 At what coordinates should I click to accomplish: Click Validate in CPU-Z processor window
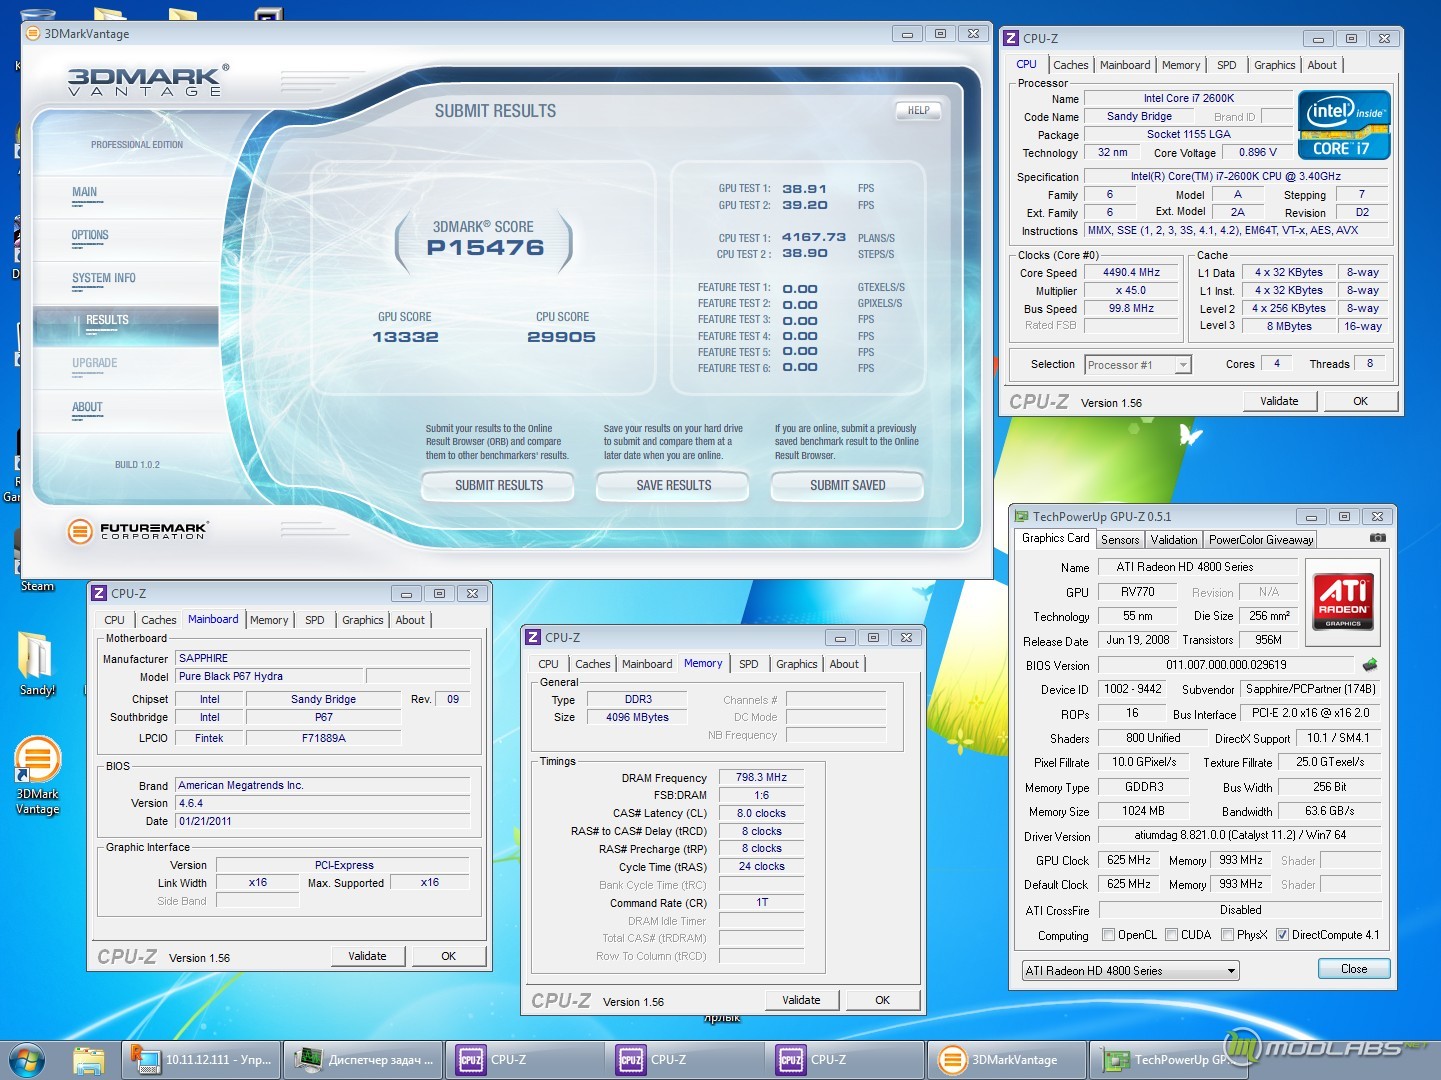1279,401
